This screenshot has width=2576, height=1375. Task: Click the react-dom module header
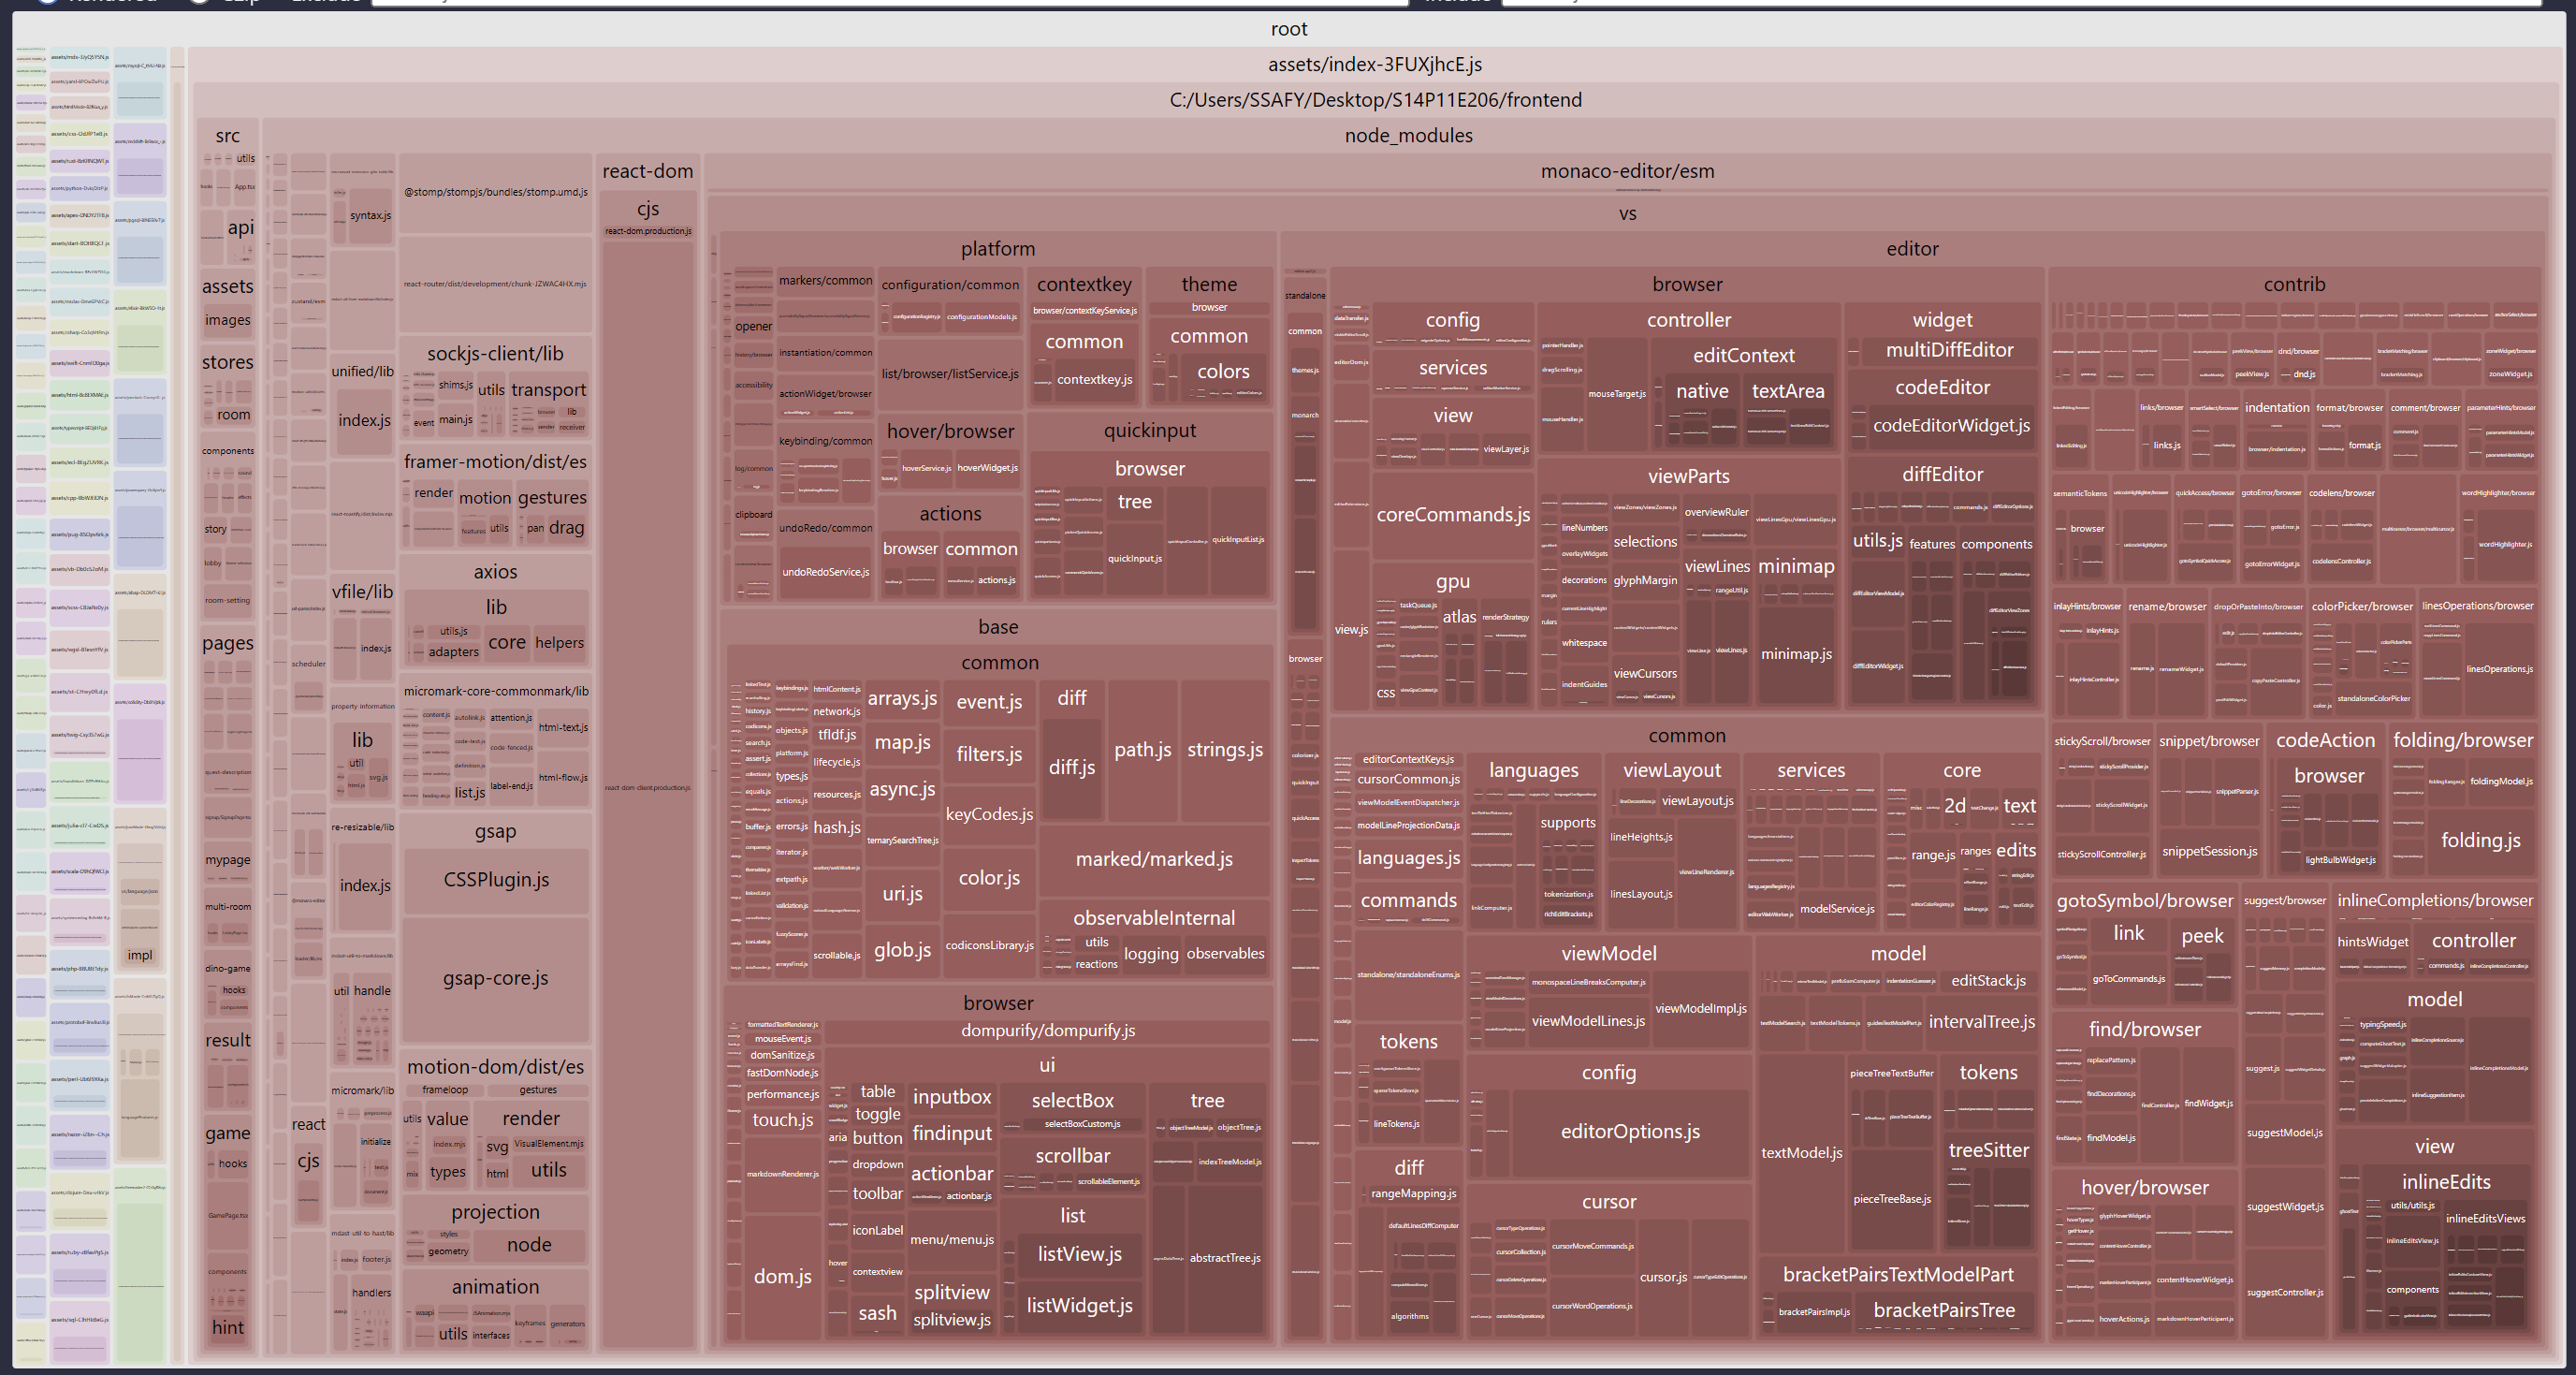point(647,171)
